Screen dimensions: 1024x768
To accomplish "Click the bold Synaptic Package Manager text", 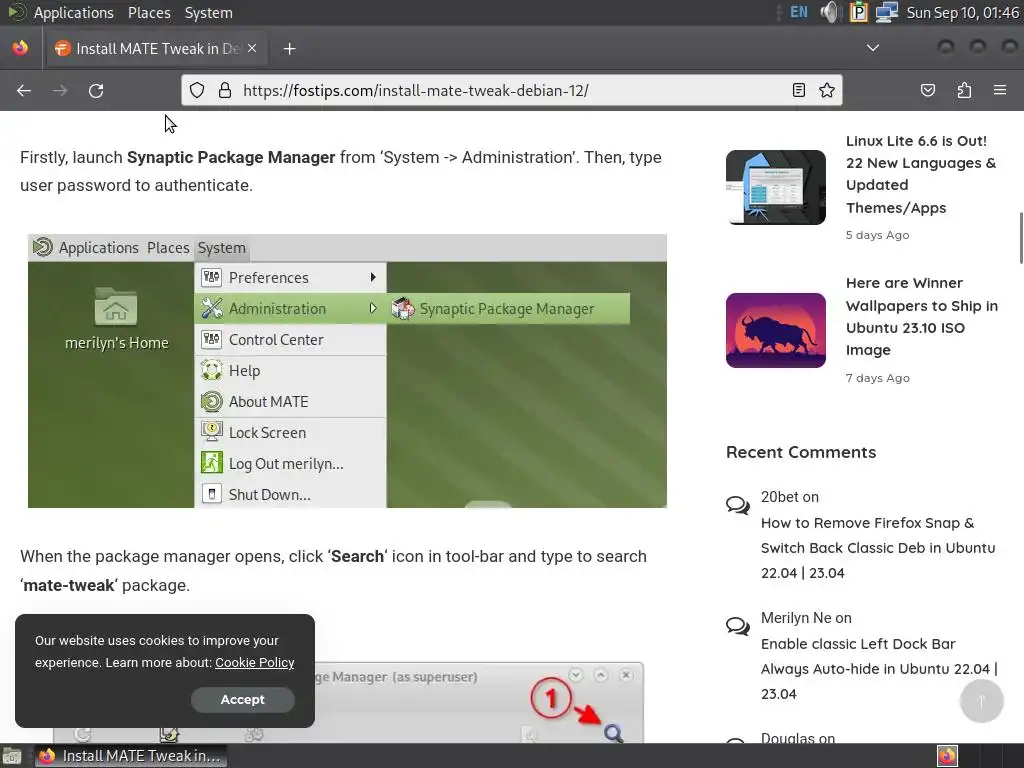I will pyautogui.click(x=231, y=157).
